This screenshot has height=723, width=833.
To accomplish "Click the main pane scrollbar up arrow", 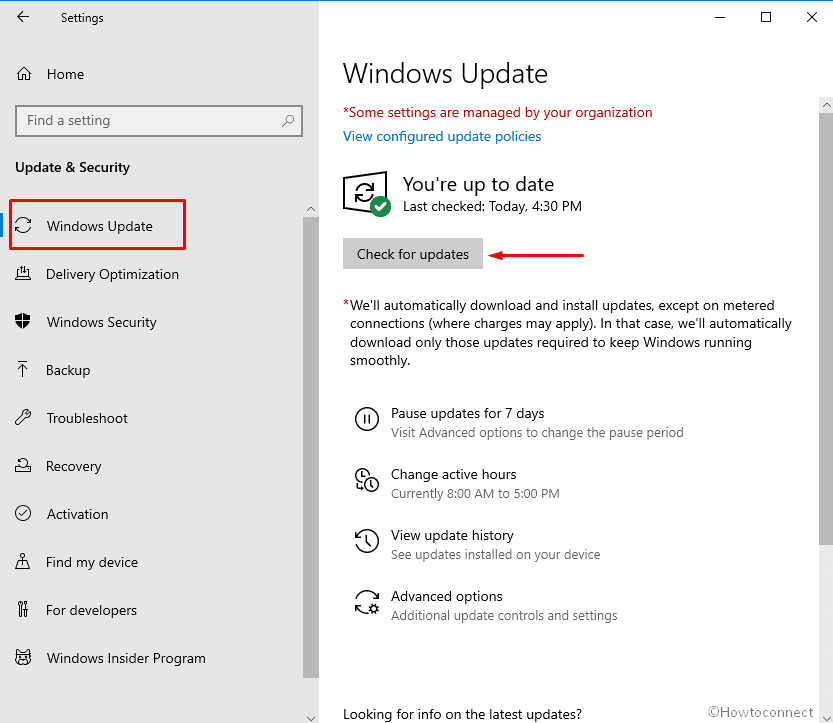I will point(826,105).
